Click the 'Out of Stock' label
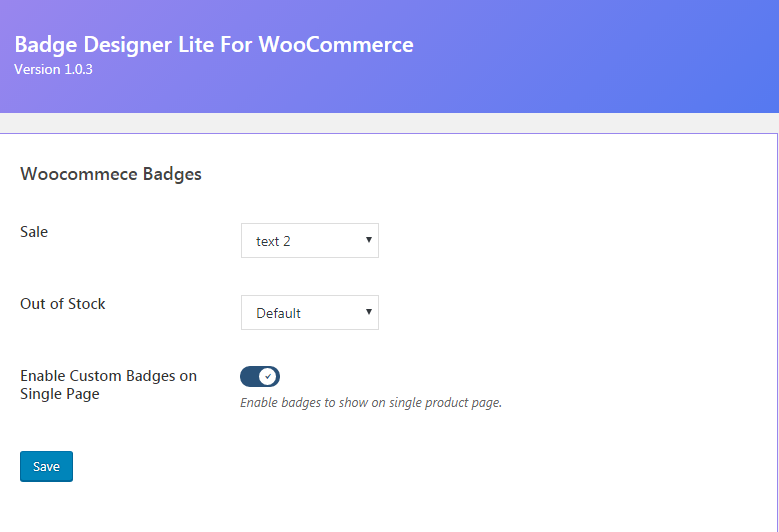779x532 pixels. click(63, 304)
